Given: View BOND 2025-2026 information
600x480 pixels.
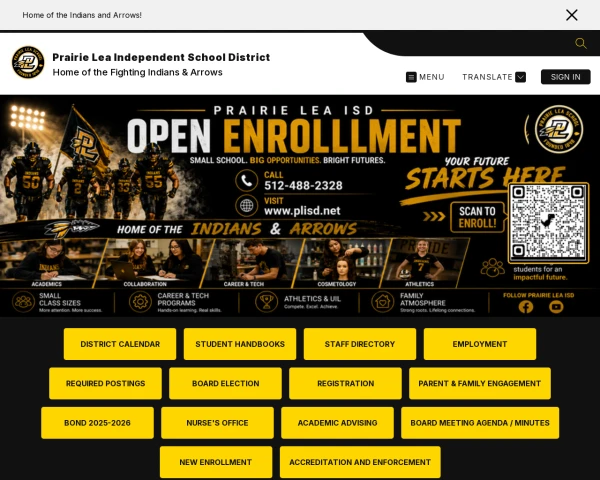Looking at the screenshot, I should click(x=97, y=423).
